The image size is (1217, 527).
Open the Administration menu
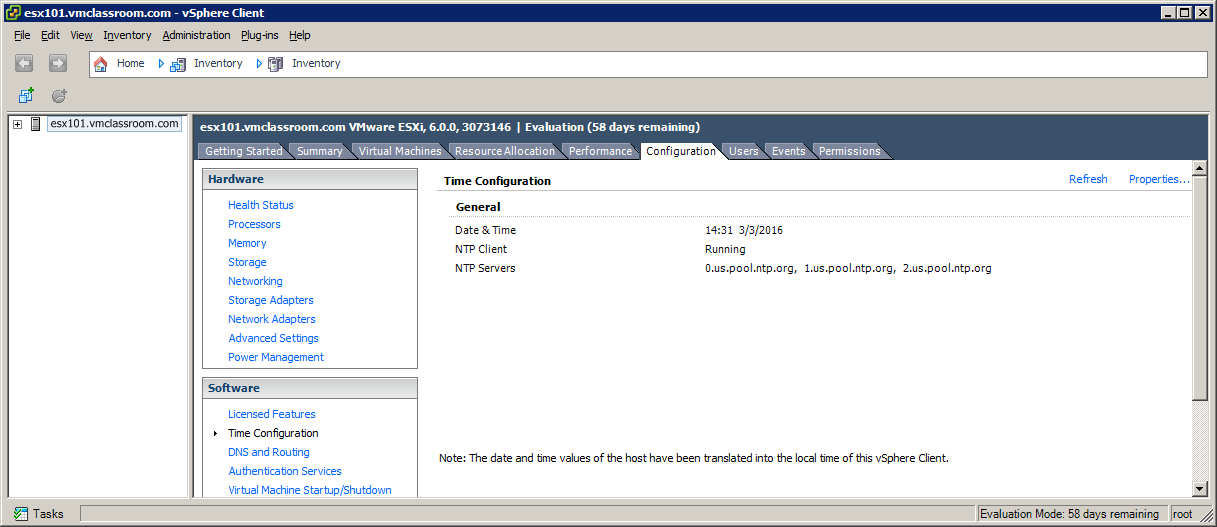pyautogui.click(x=196, y=35)
